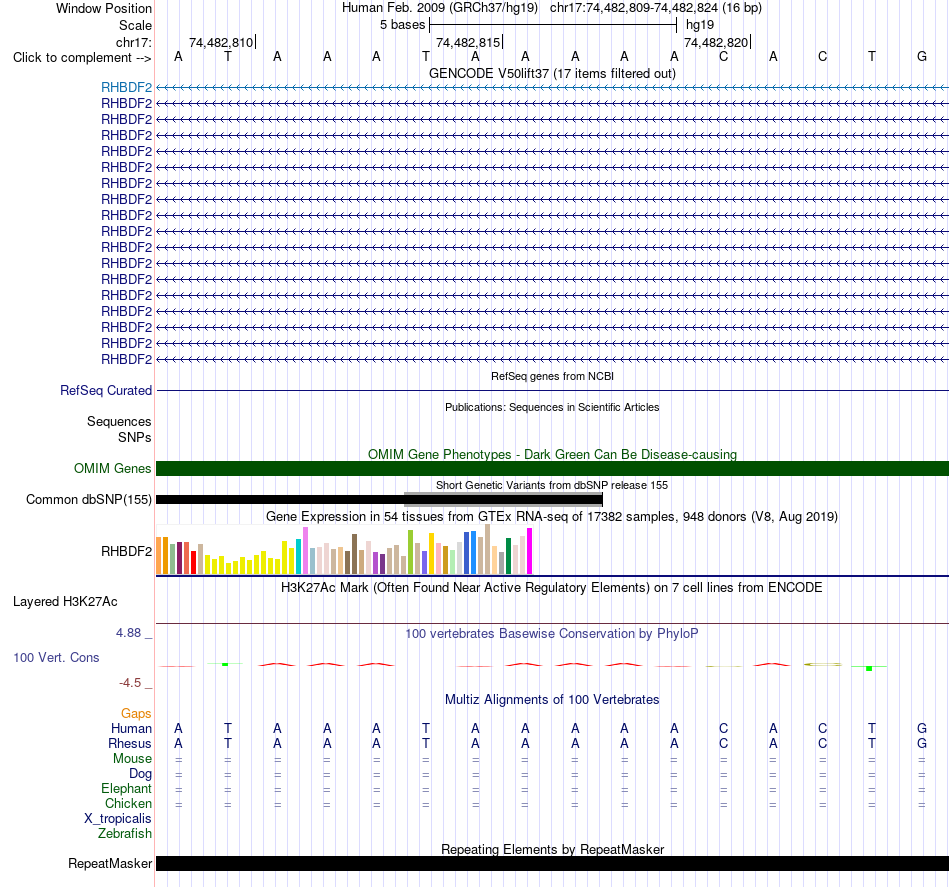
Task: Click the G base in the Human alignment row
Action: click(922, 728)
